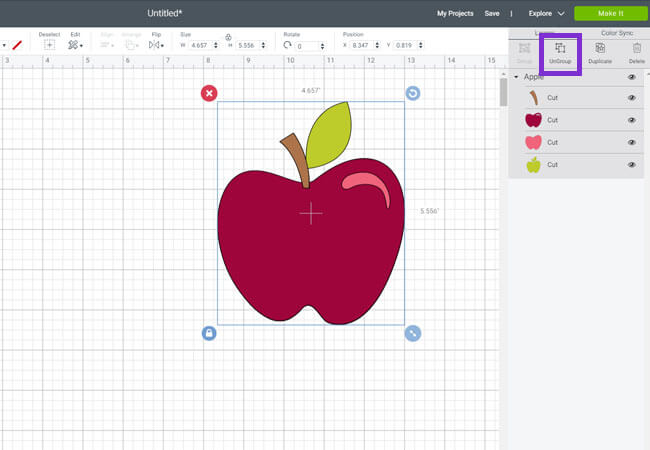Toggle the aspect ratio lock above Size
This screenshot has width=650, height=450.
tap(228, 37)
